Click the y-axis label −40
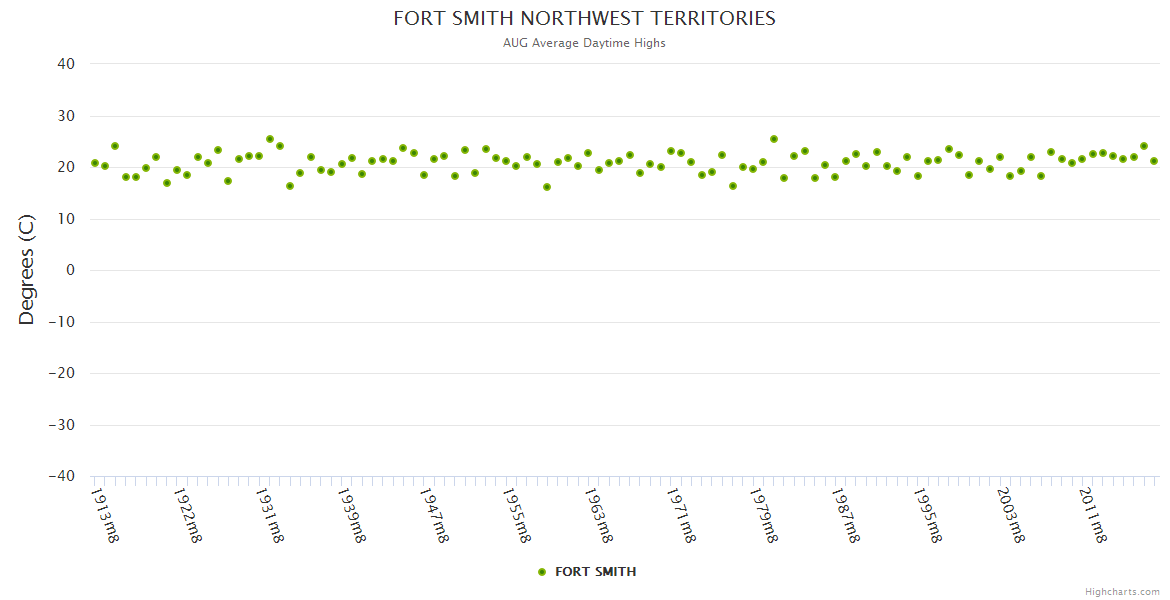The height and width of the screenshot is (600, 1170). 61,477
